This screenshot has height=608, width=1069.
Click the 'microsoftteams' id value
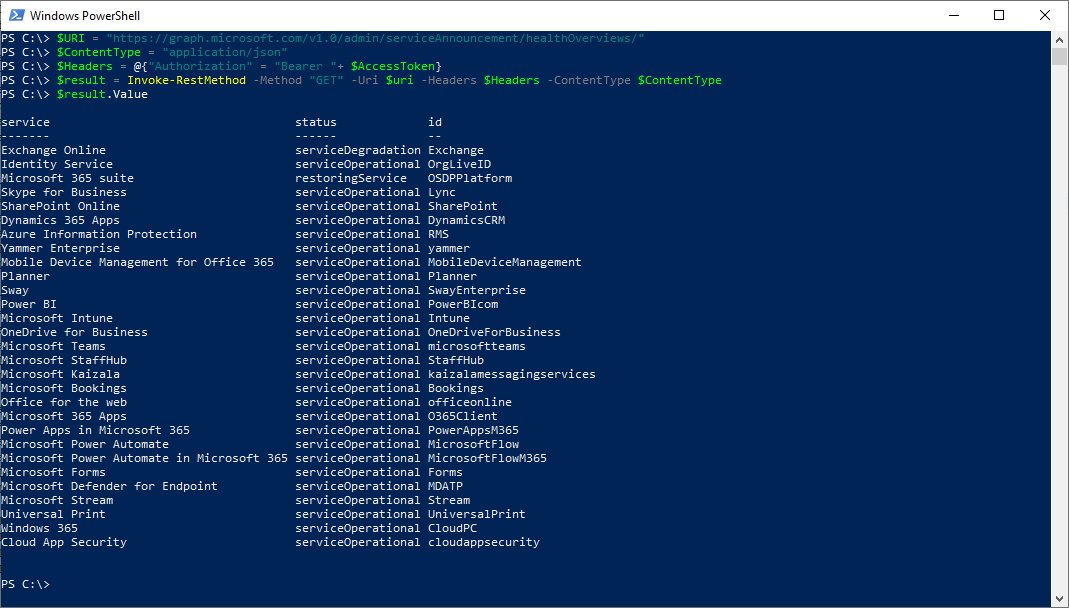coord(477,346)
